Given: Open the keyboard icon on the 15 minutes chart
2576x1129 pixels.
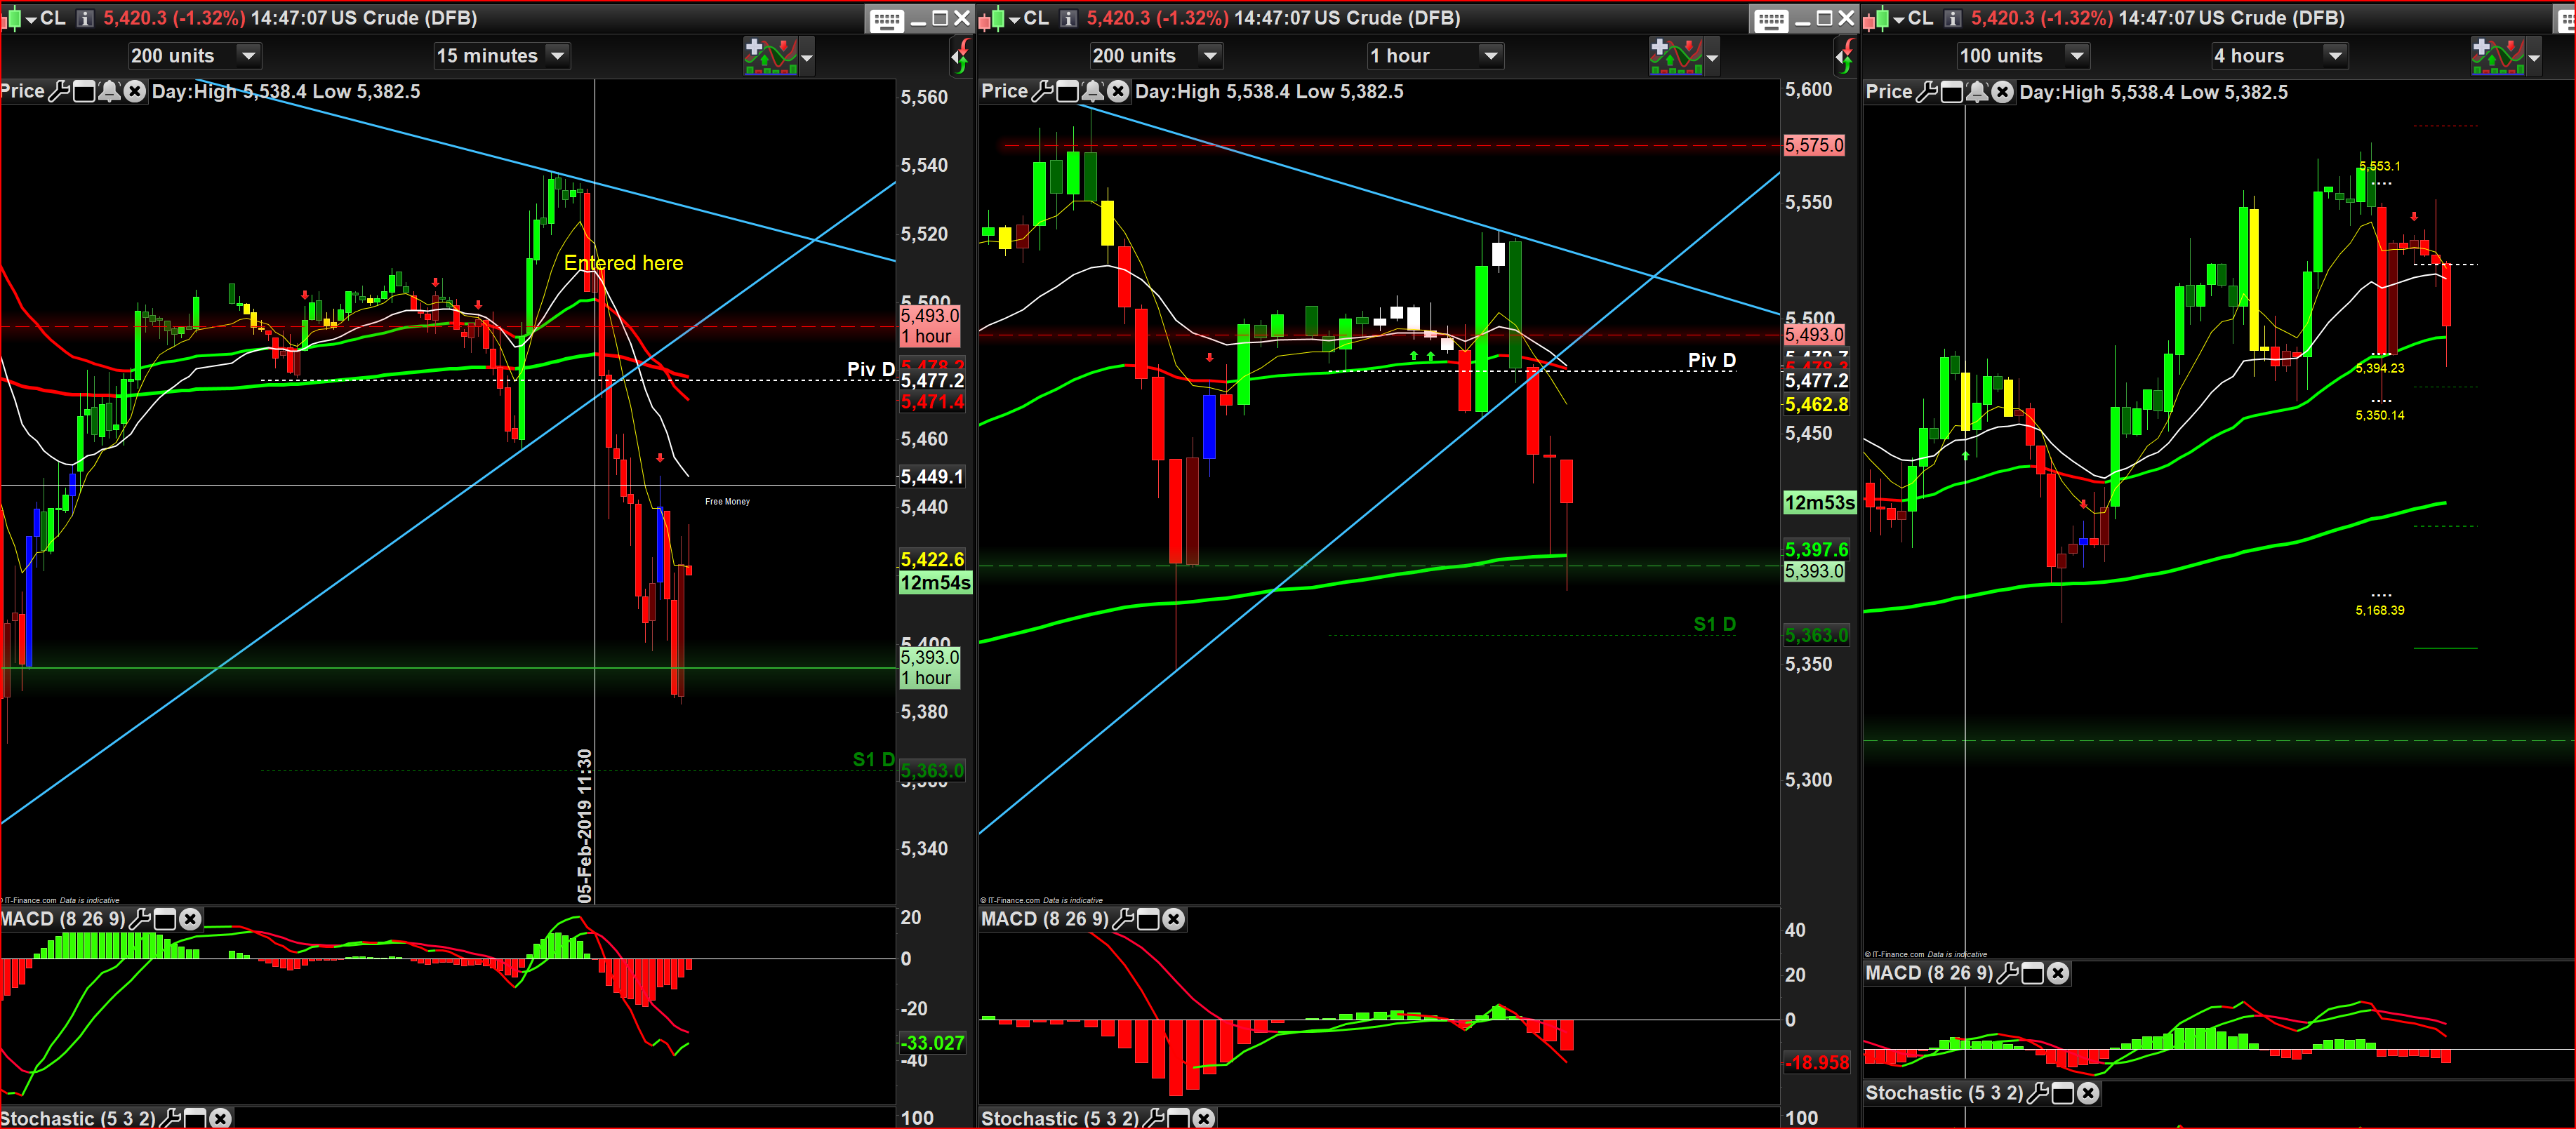Looking at the screenshot, I should click(886, 20).
